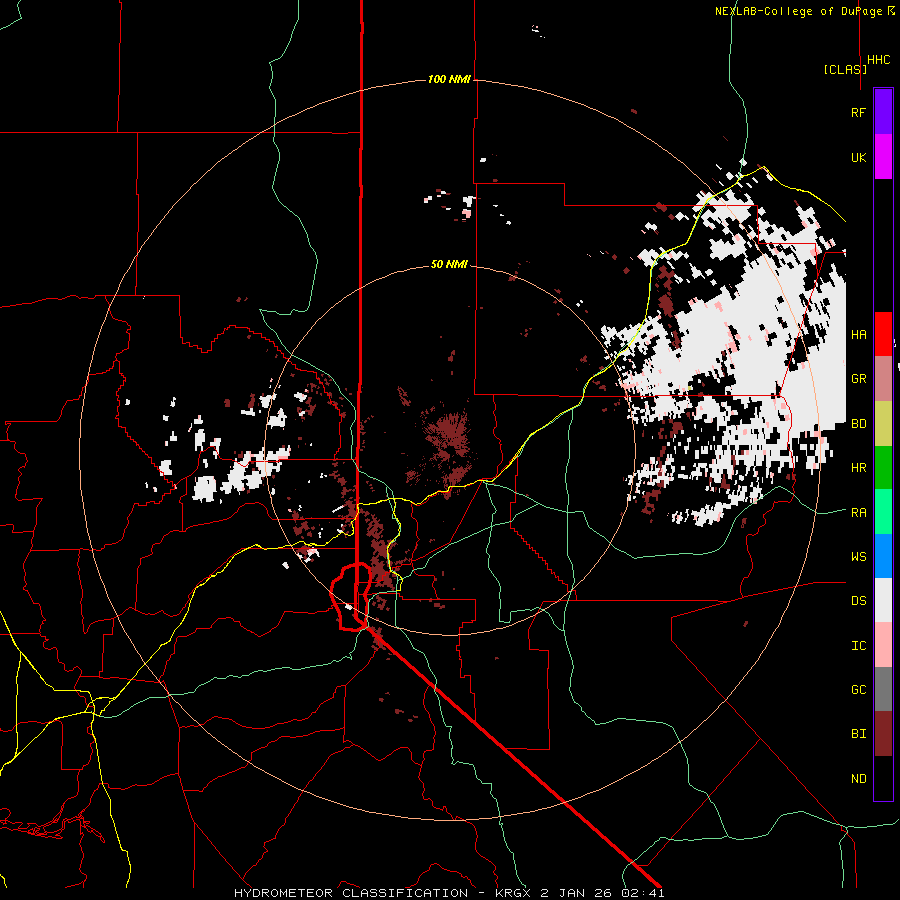Click the [CLAS] units label

[x=845, y=69]
